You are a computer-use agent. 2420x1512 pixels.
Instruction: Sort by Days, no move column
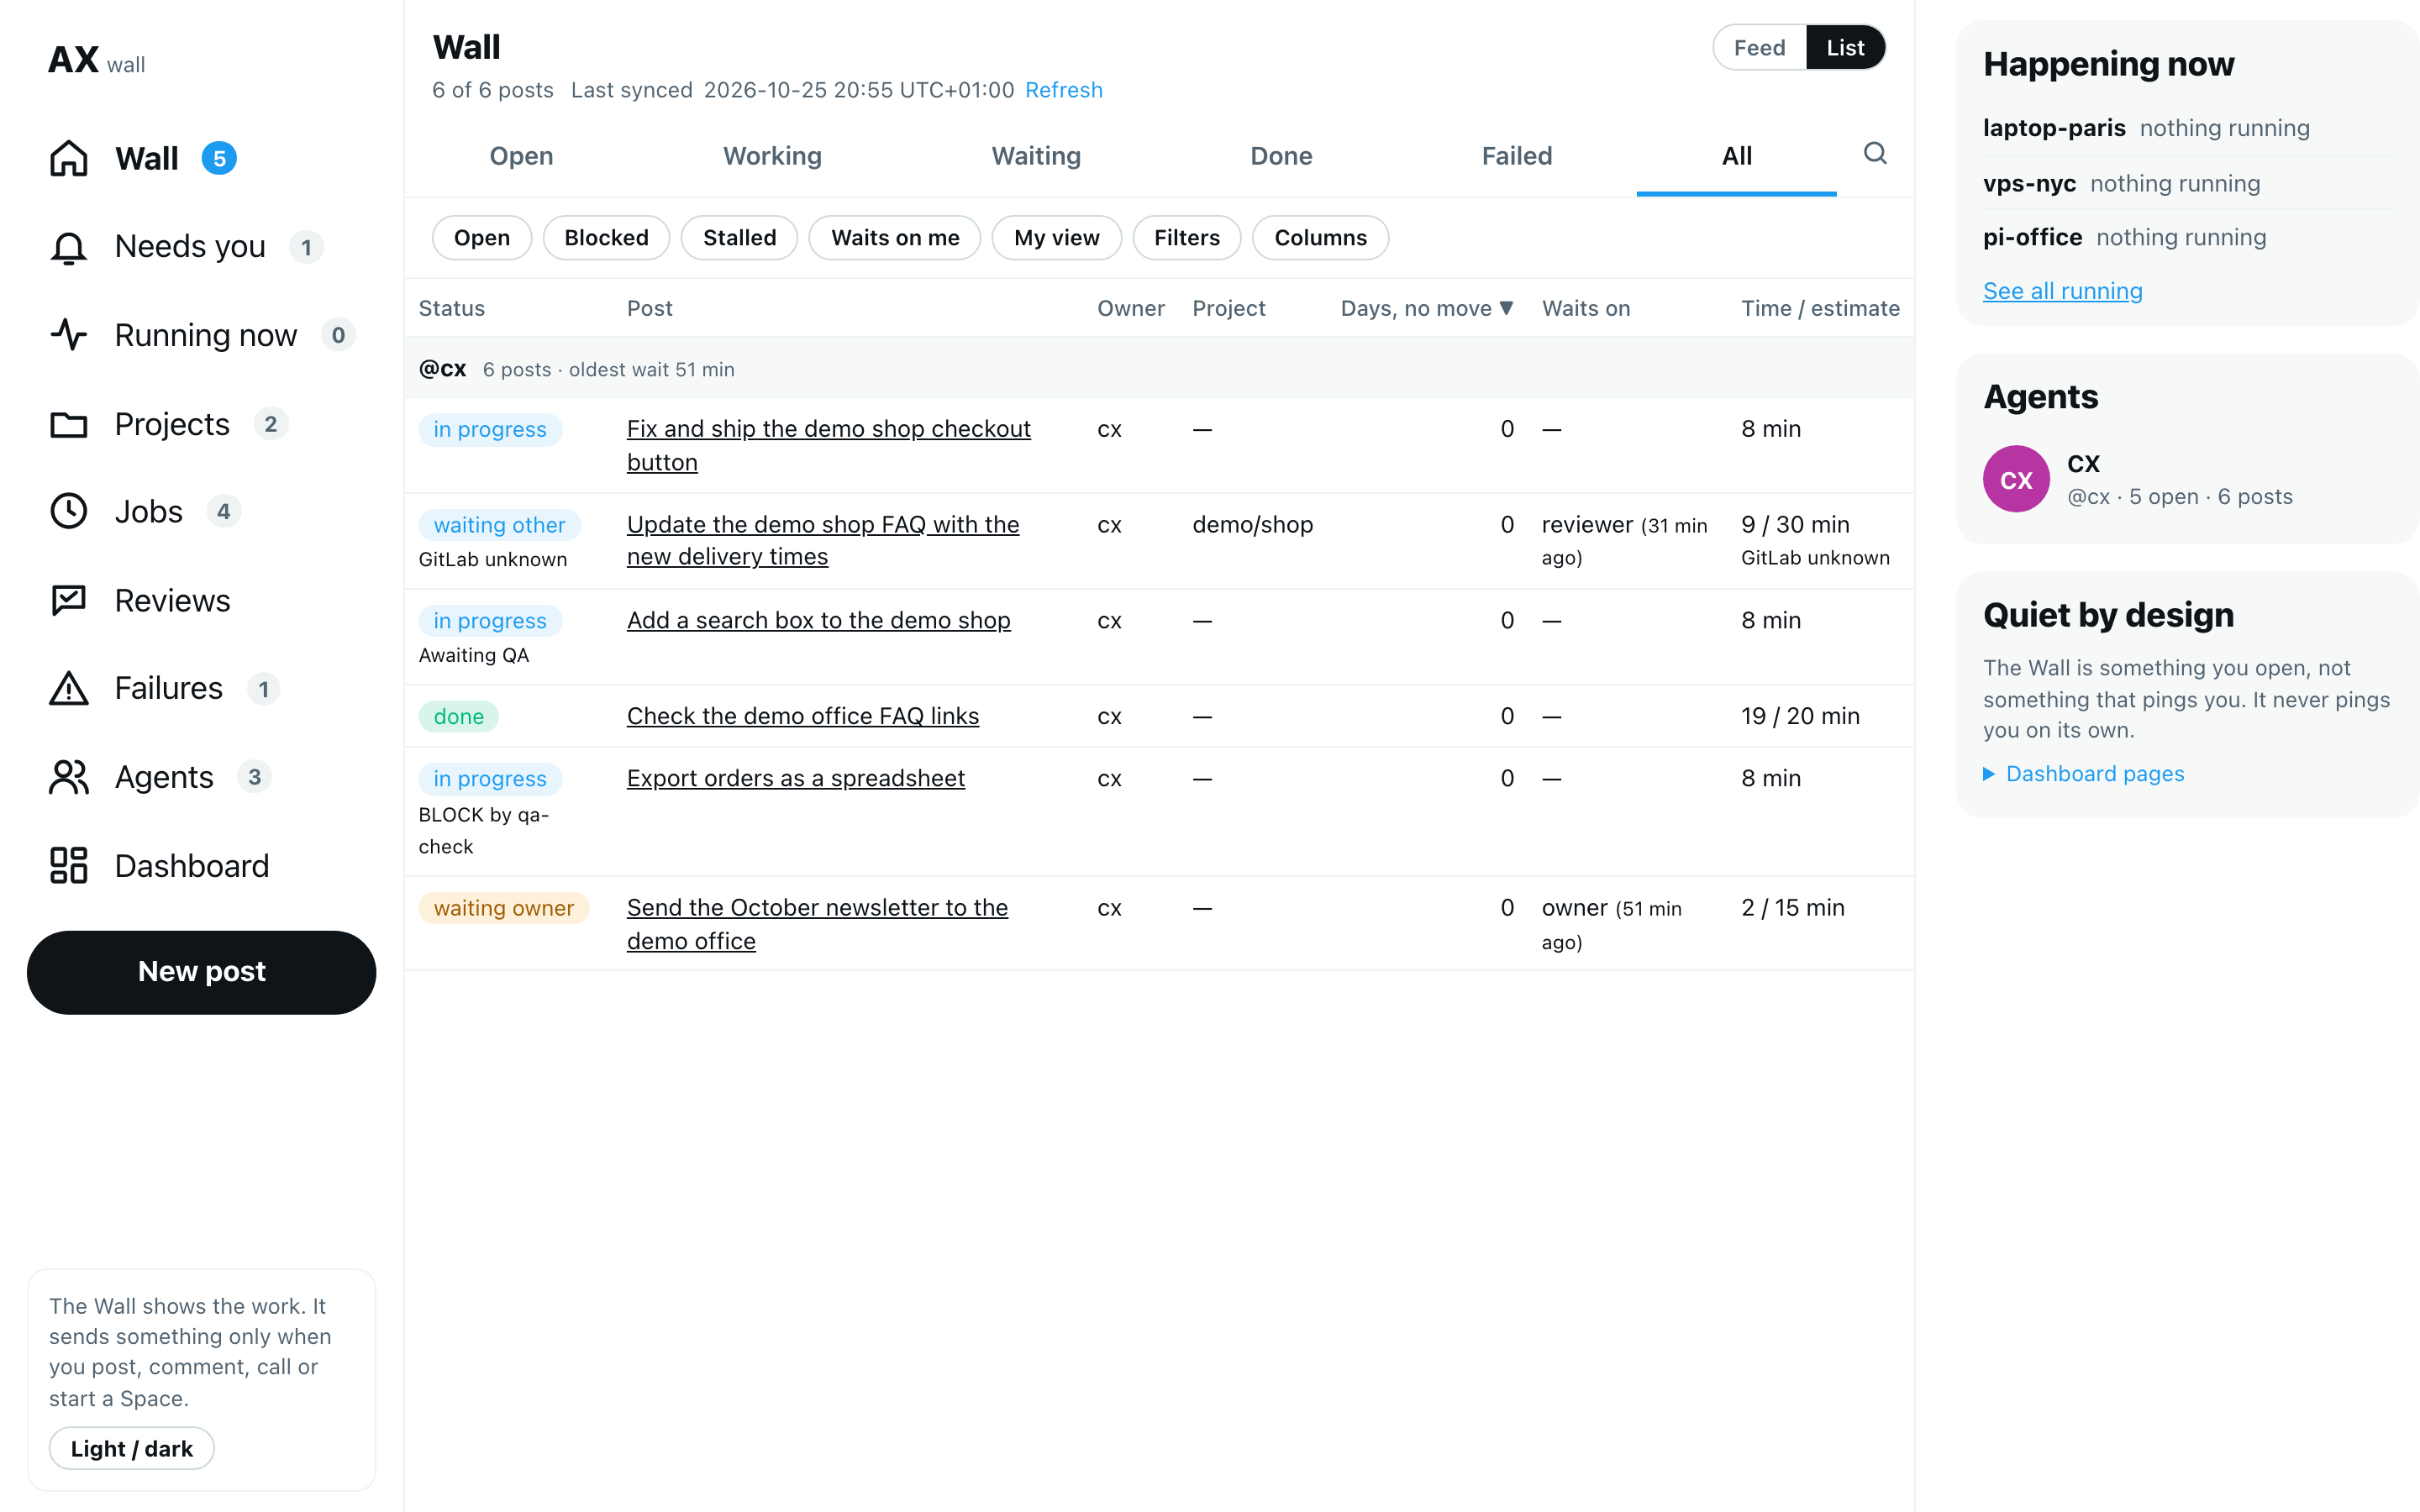click(x=1427, y=308)
